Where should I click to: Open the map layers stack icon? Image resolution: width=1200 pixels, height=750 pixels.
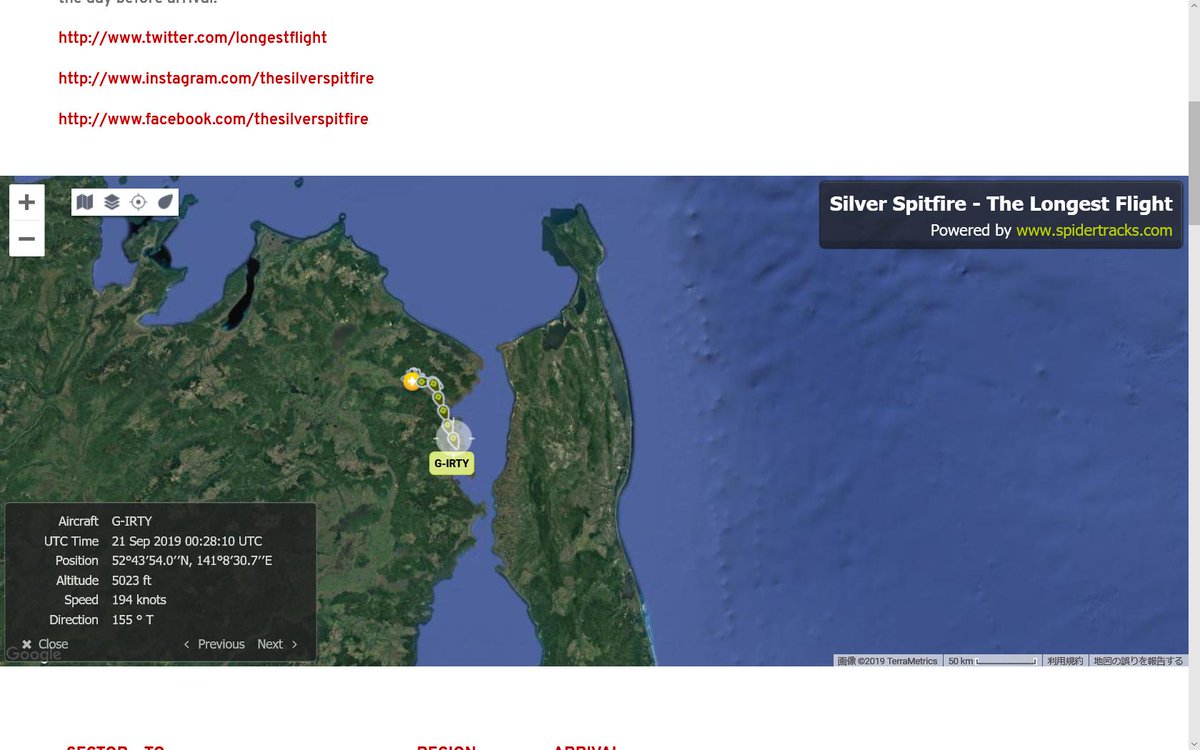(x=112, y=202)
